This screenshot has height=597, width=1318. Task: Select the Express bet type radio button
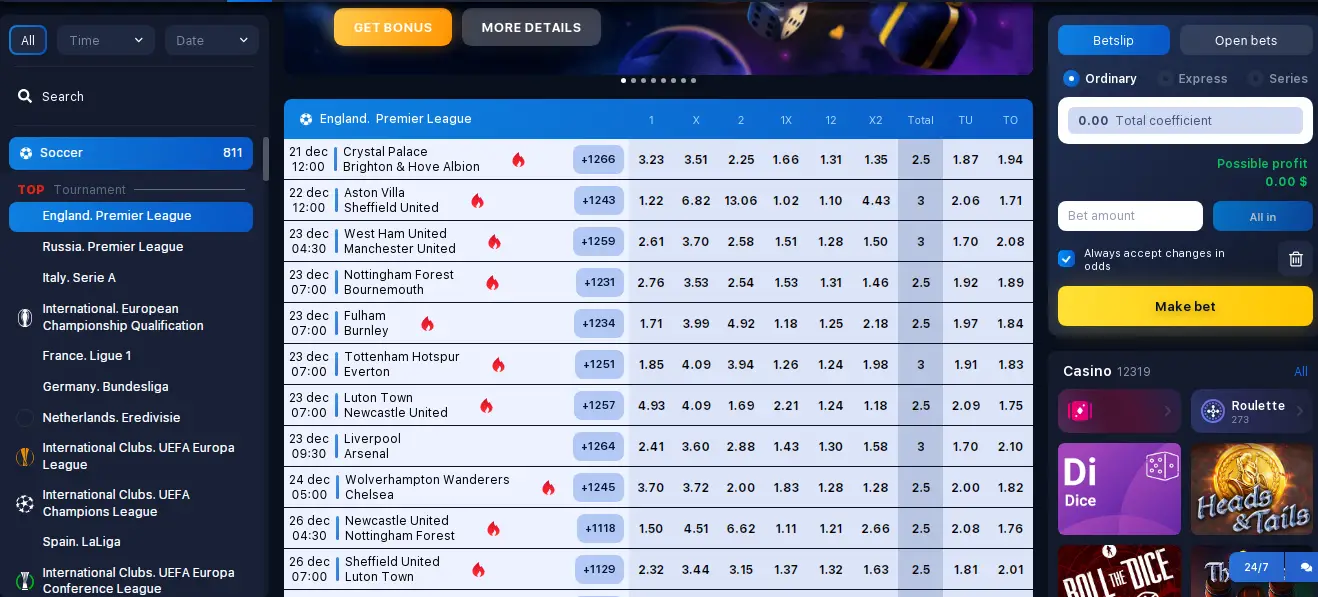(1165, 78)
